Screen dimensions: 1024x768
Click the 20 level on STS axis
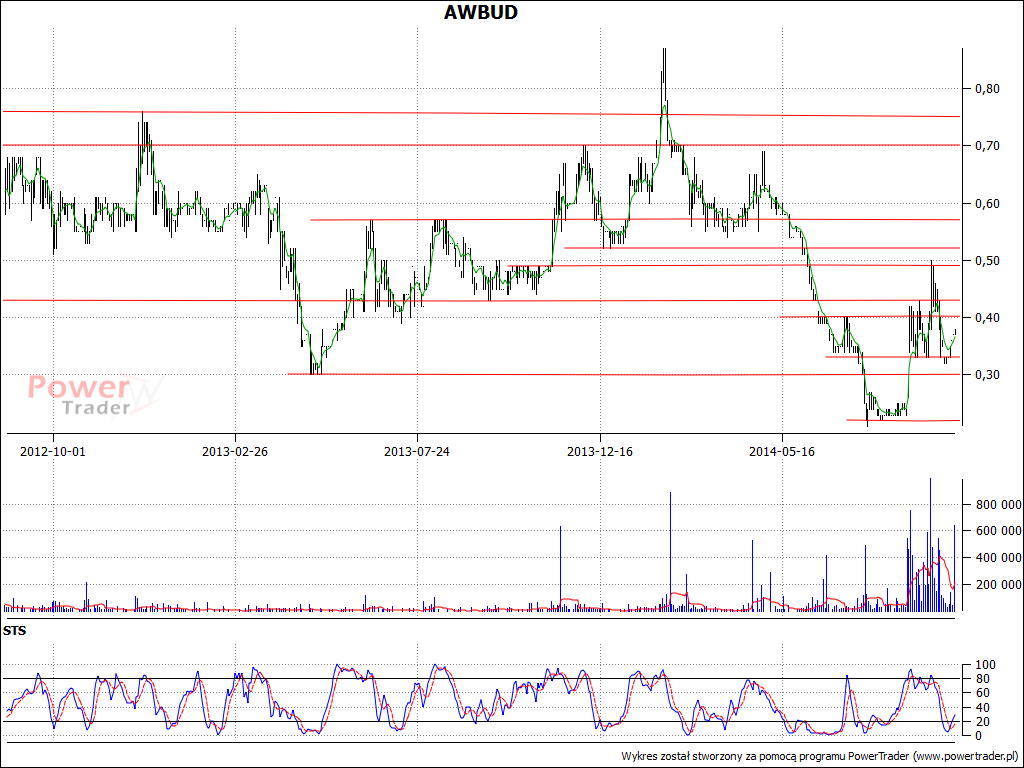coord(982,722)
